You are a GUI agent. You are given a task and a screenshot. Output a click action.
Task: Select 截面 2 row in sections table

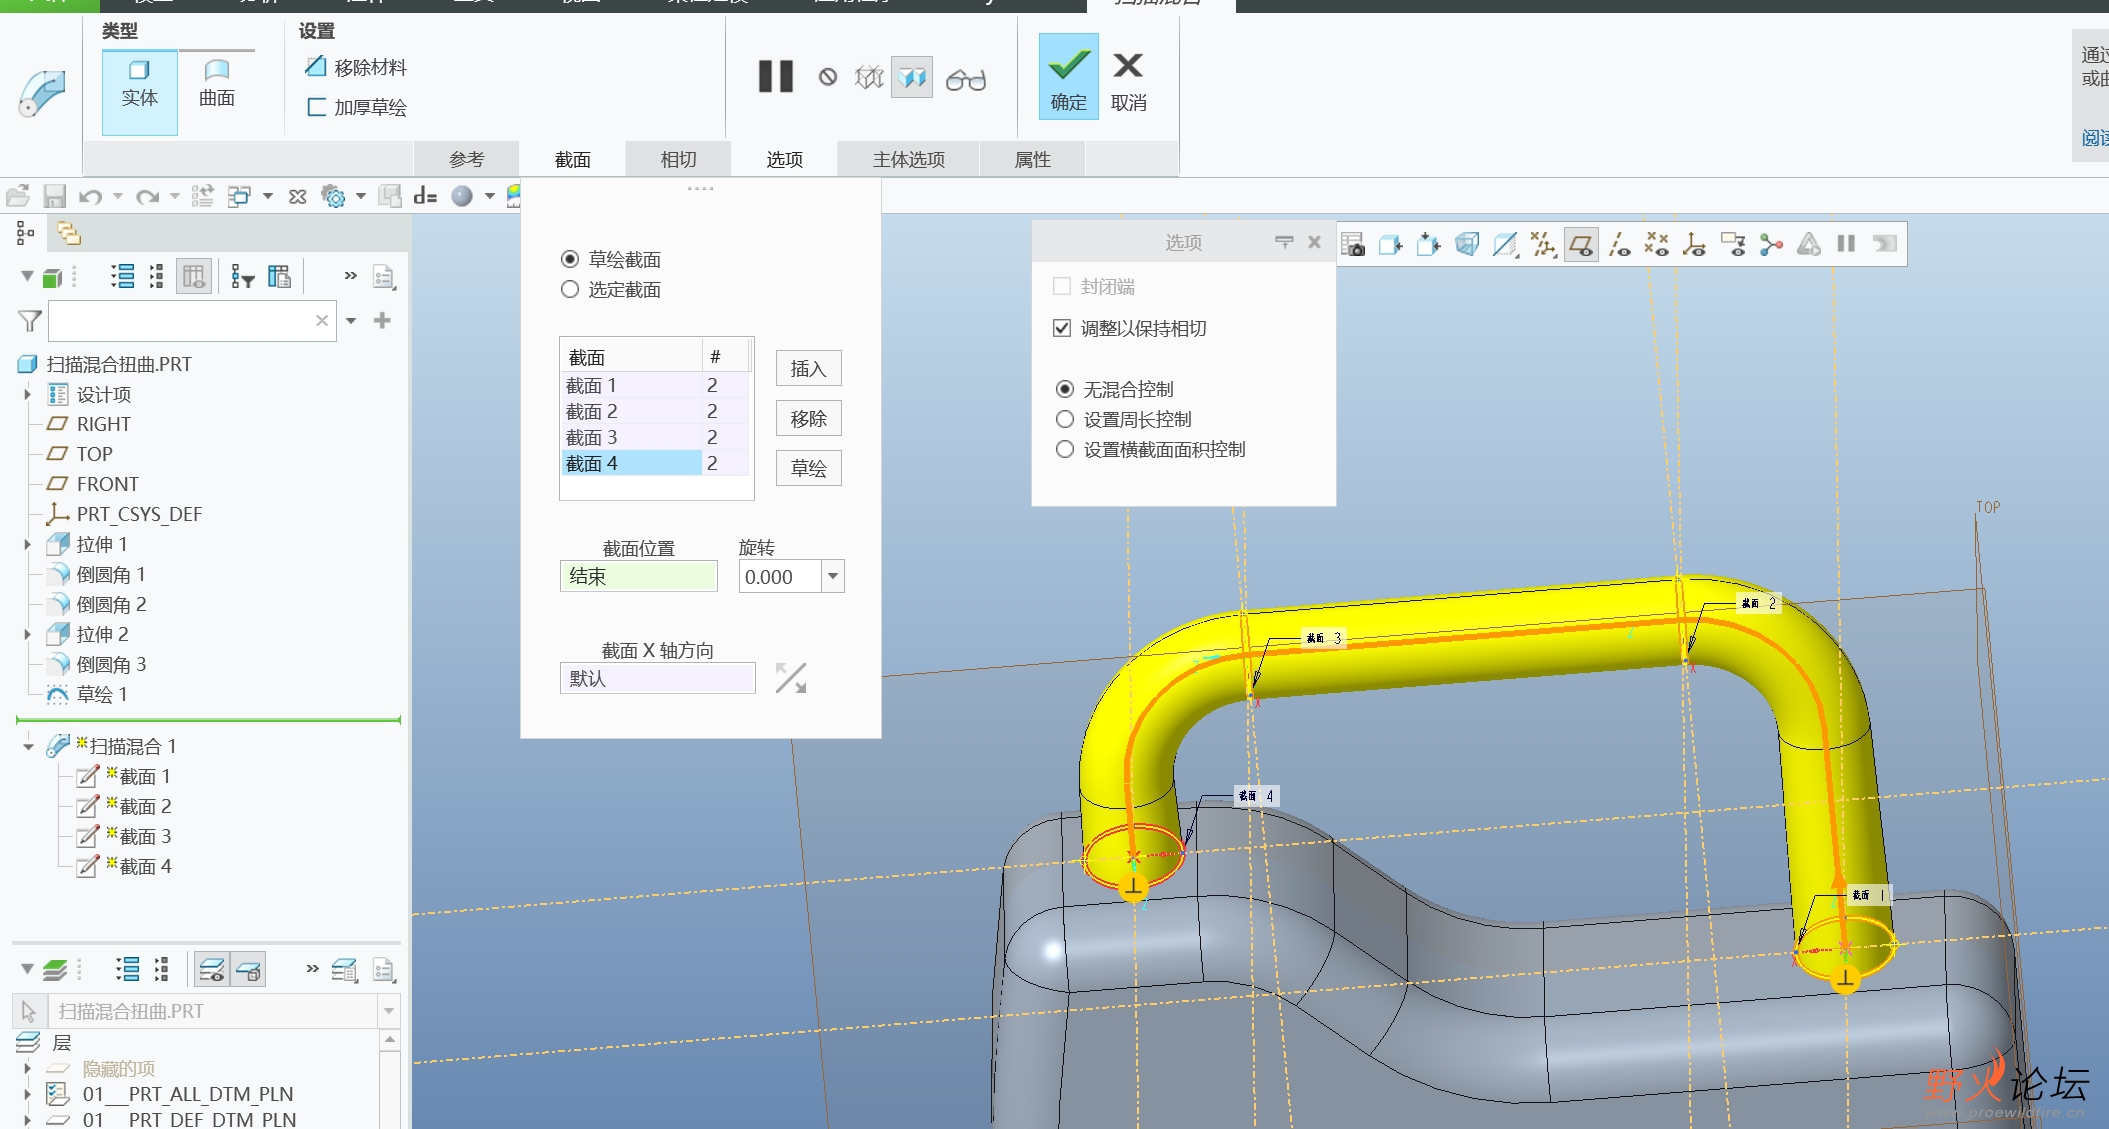[655, 411]
